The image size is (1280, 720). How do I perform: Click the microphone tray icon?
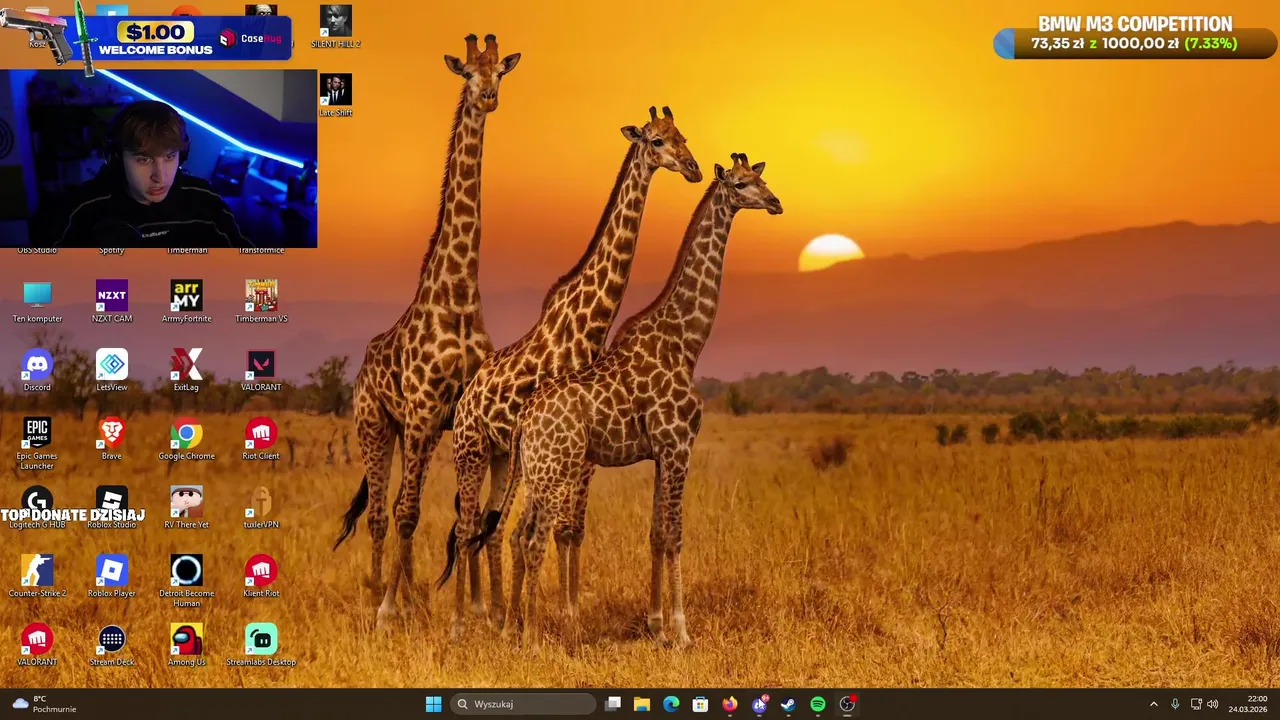point(1175,704)
